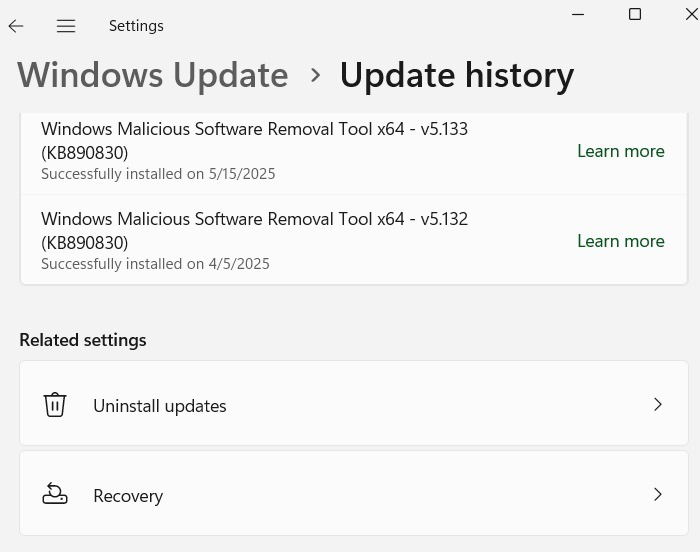Click the back arrow in Settings
Screen dimensions: 700x552
16,26
